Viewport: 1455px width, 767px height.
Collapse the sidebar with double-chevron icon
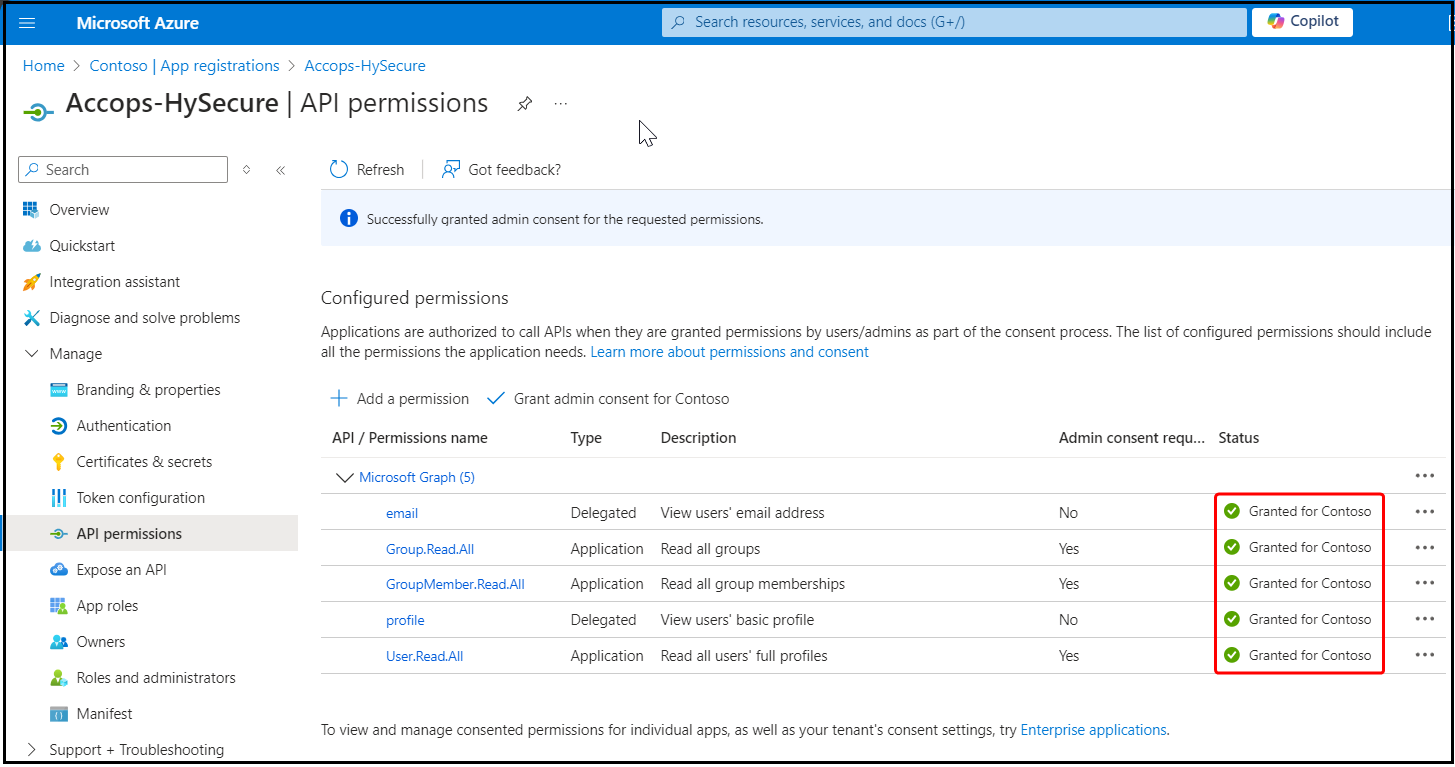pyautogui.click(x=281, y=170)
